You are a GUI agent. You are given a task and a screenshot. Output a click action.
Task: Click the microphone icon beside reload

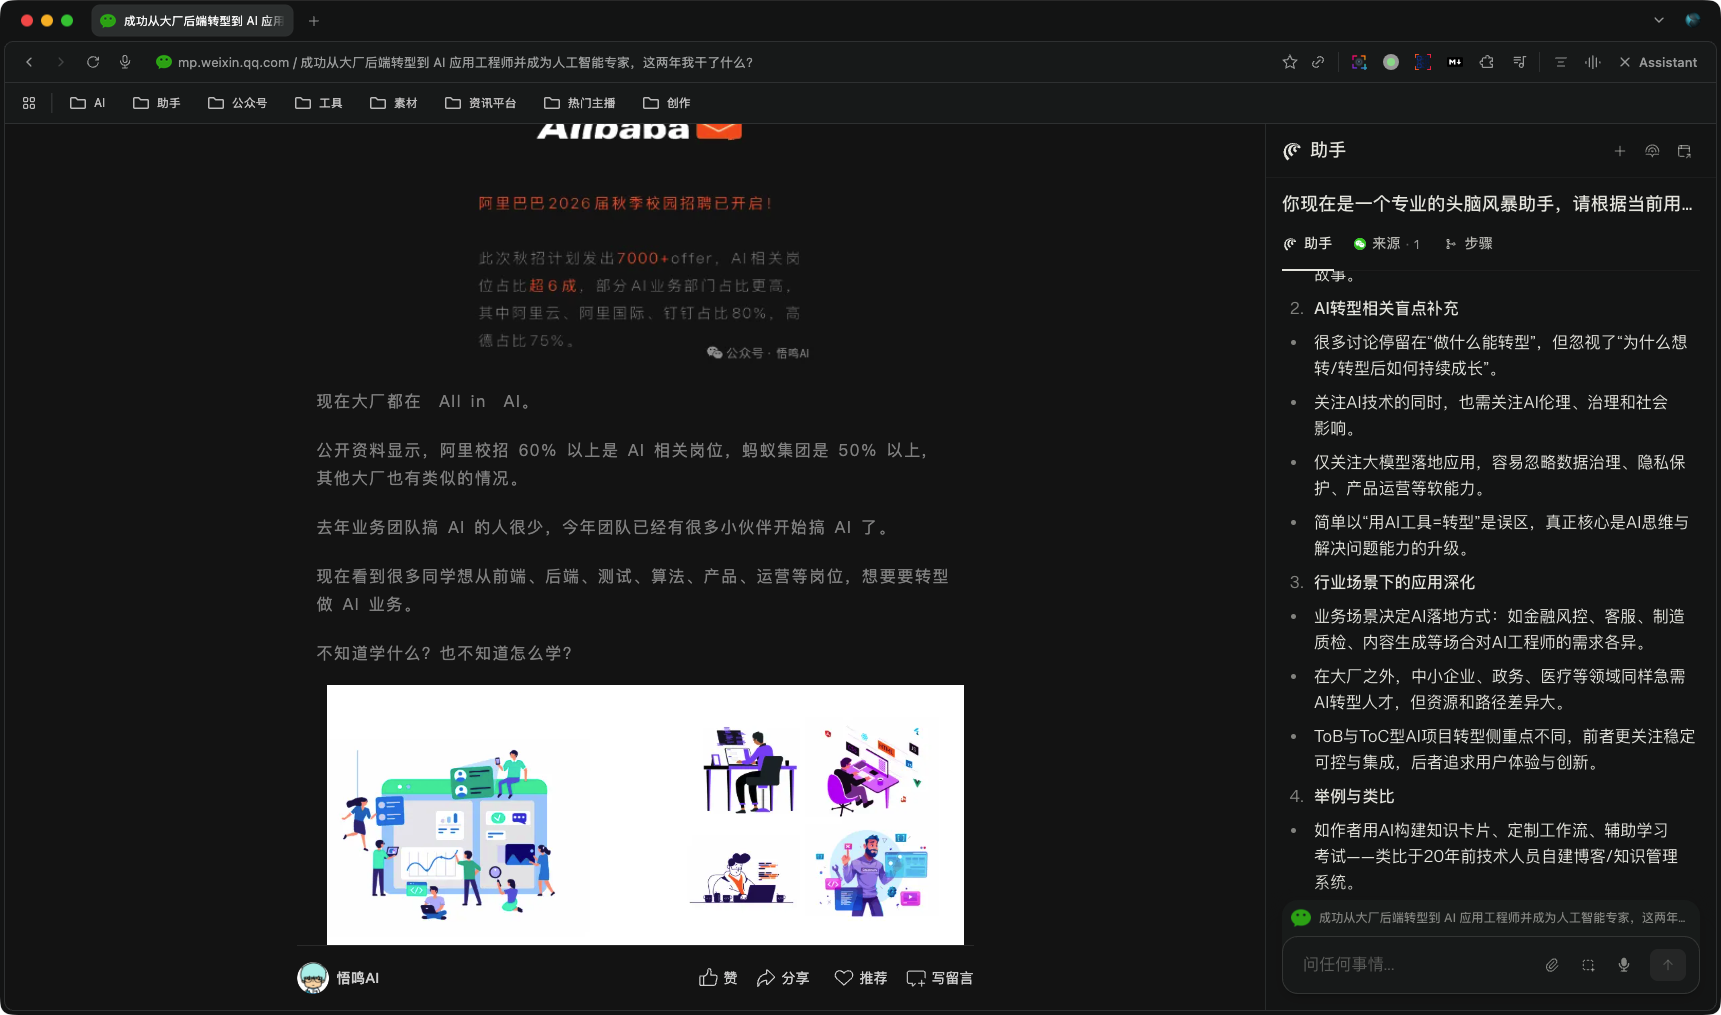(x=125, y=62)
